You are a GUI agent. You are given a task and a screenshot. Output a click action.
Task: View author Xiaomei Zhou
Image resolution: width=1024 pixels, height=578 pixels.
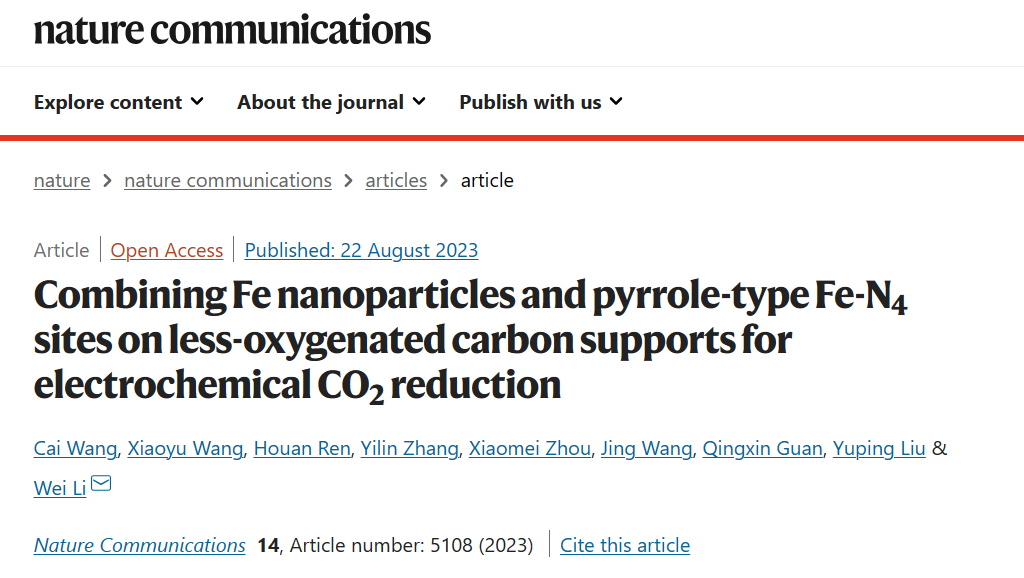click(x=530, y=449)
